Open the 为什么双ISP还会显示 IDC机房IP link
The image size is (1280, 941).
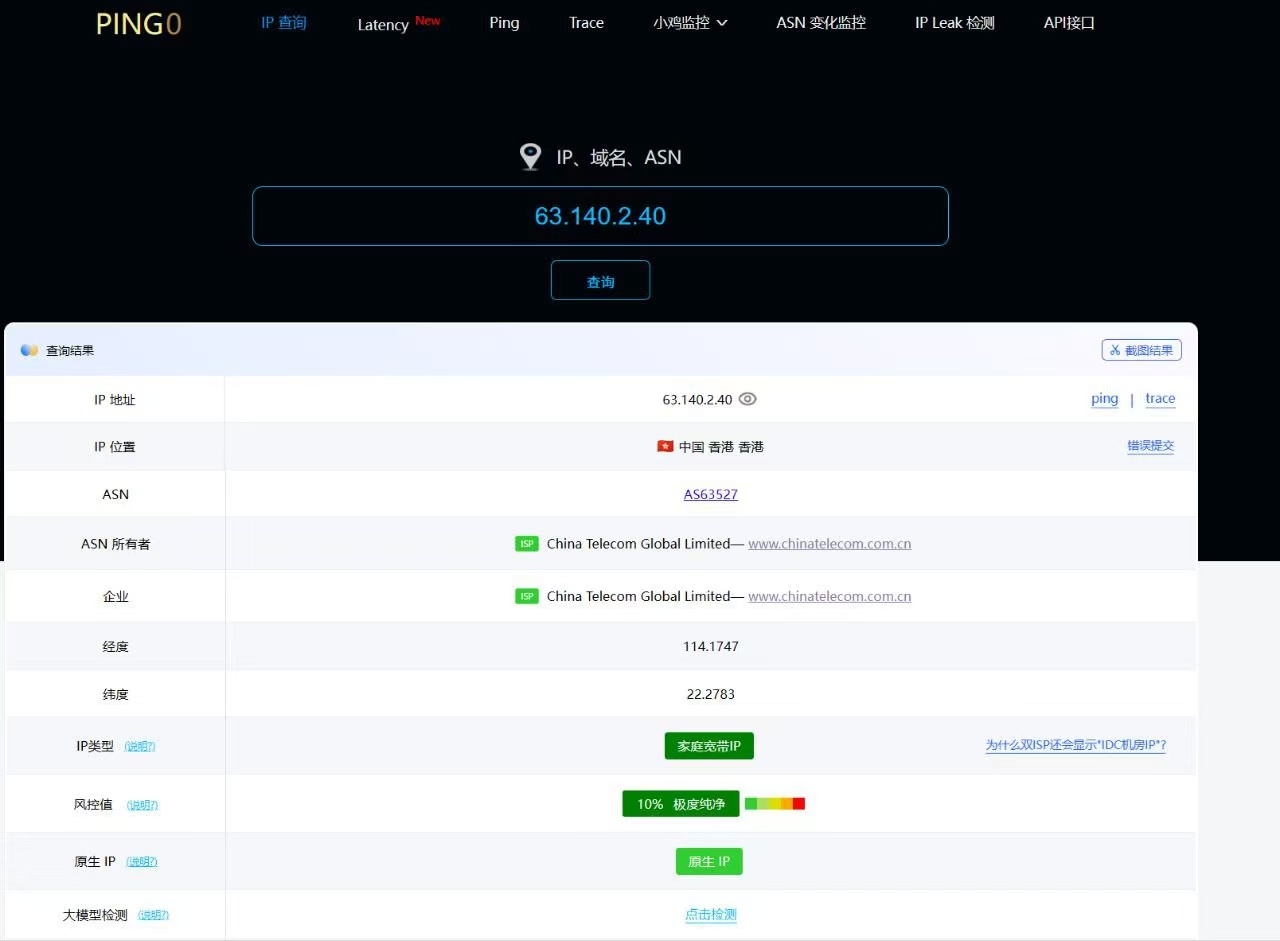pyautogui.click(x=1076, y=745)
